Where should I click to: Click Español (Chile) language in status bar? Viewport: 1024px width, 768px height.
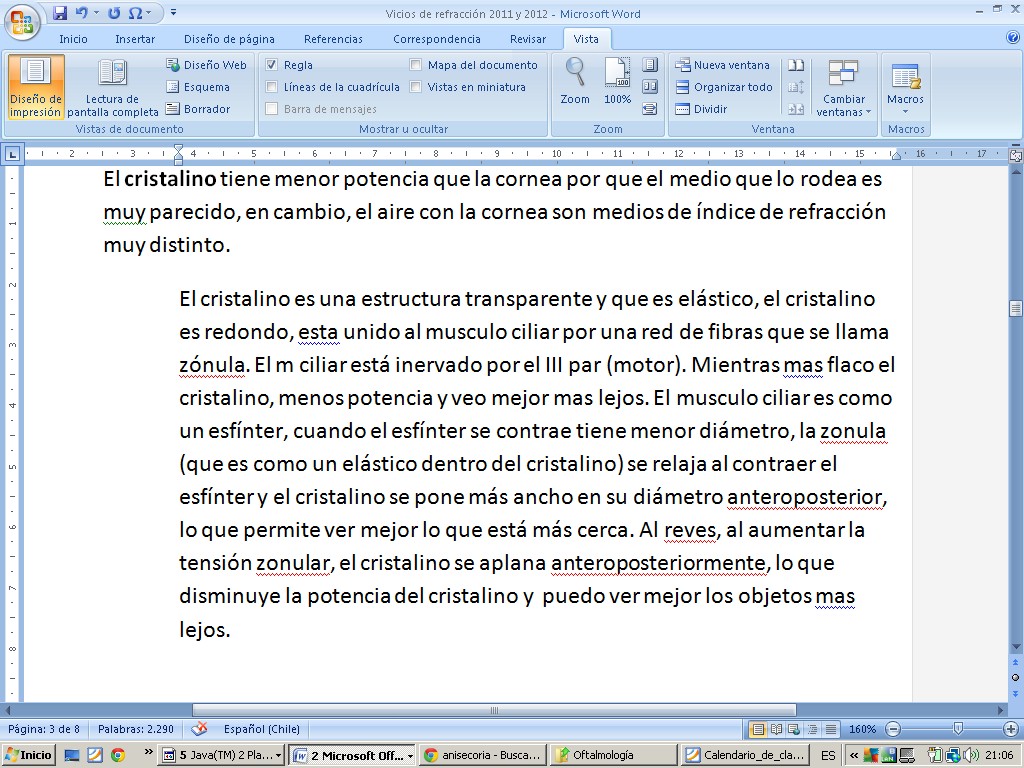(261, 729)
